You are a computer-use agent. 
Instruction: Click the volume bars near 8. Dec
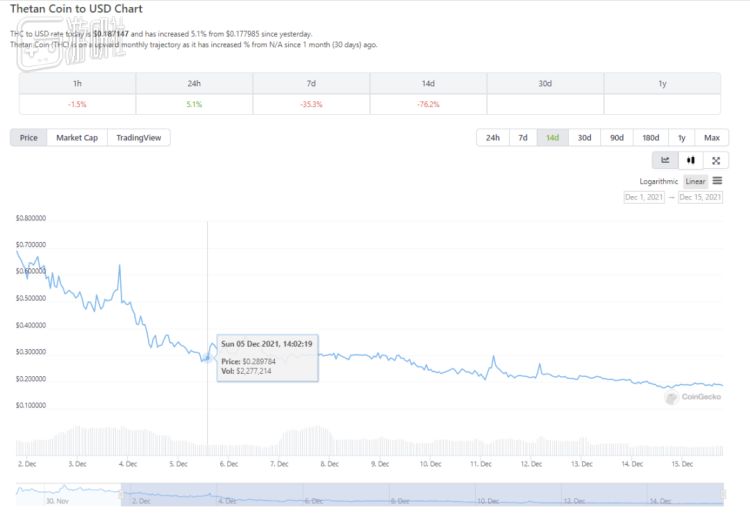coord(330,442)
